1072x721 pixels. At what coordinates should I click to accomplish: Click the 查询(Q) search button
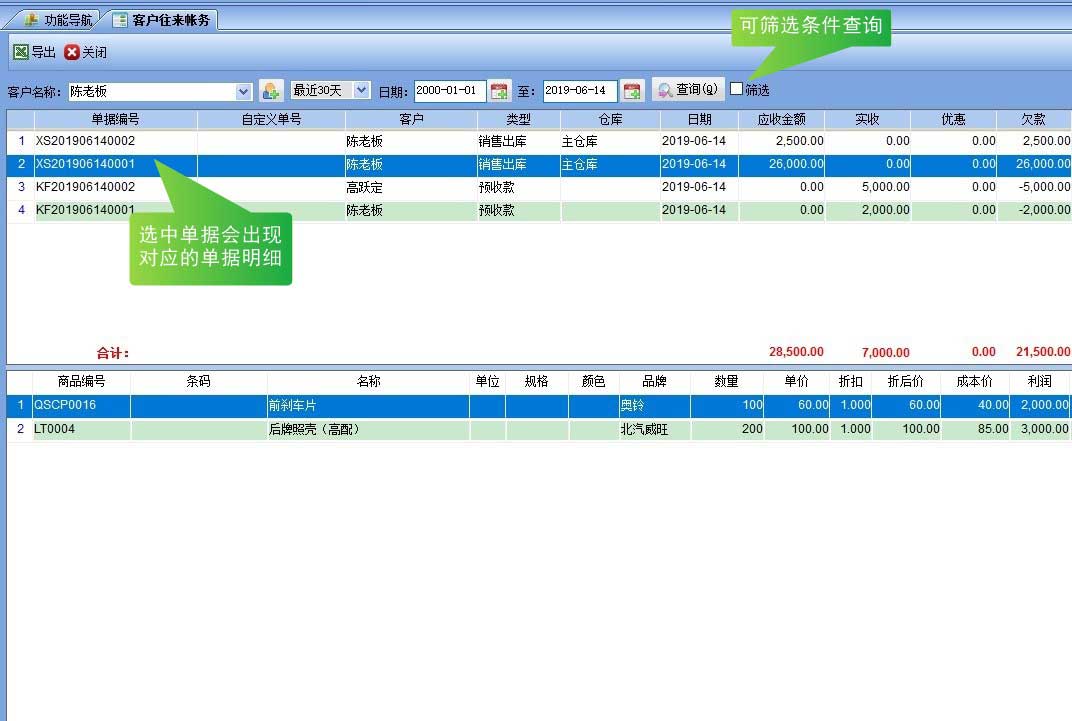(688, 90)
